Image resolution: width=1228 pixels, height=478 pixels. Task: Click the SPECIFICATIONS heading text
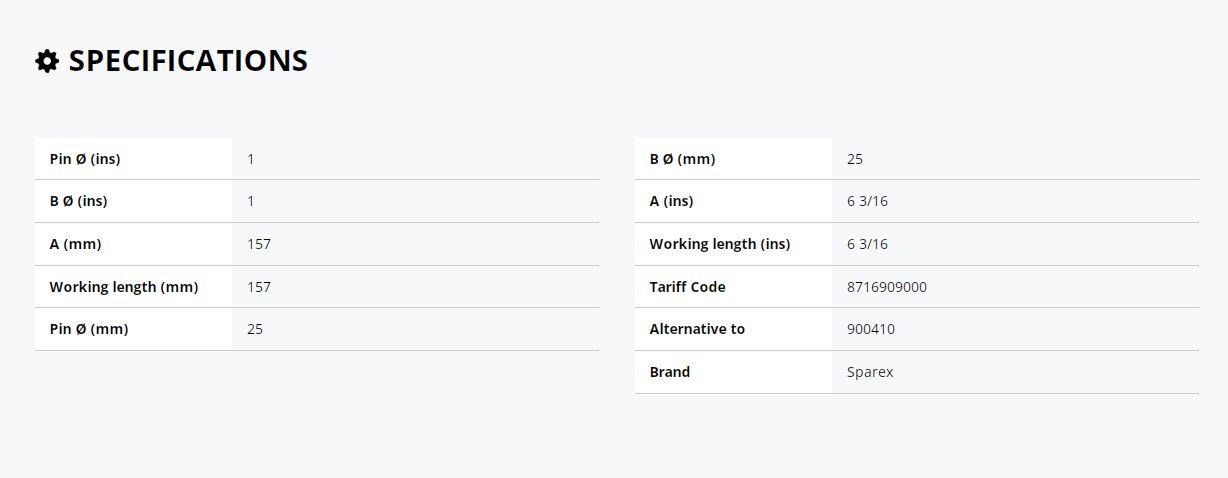tap(188, 61)
